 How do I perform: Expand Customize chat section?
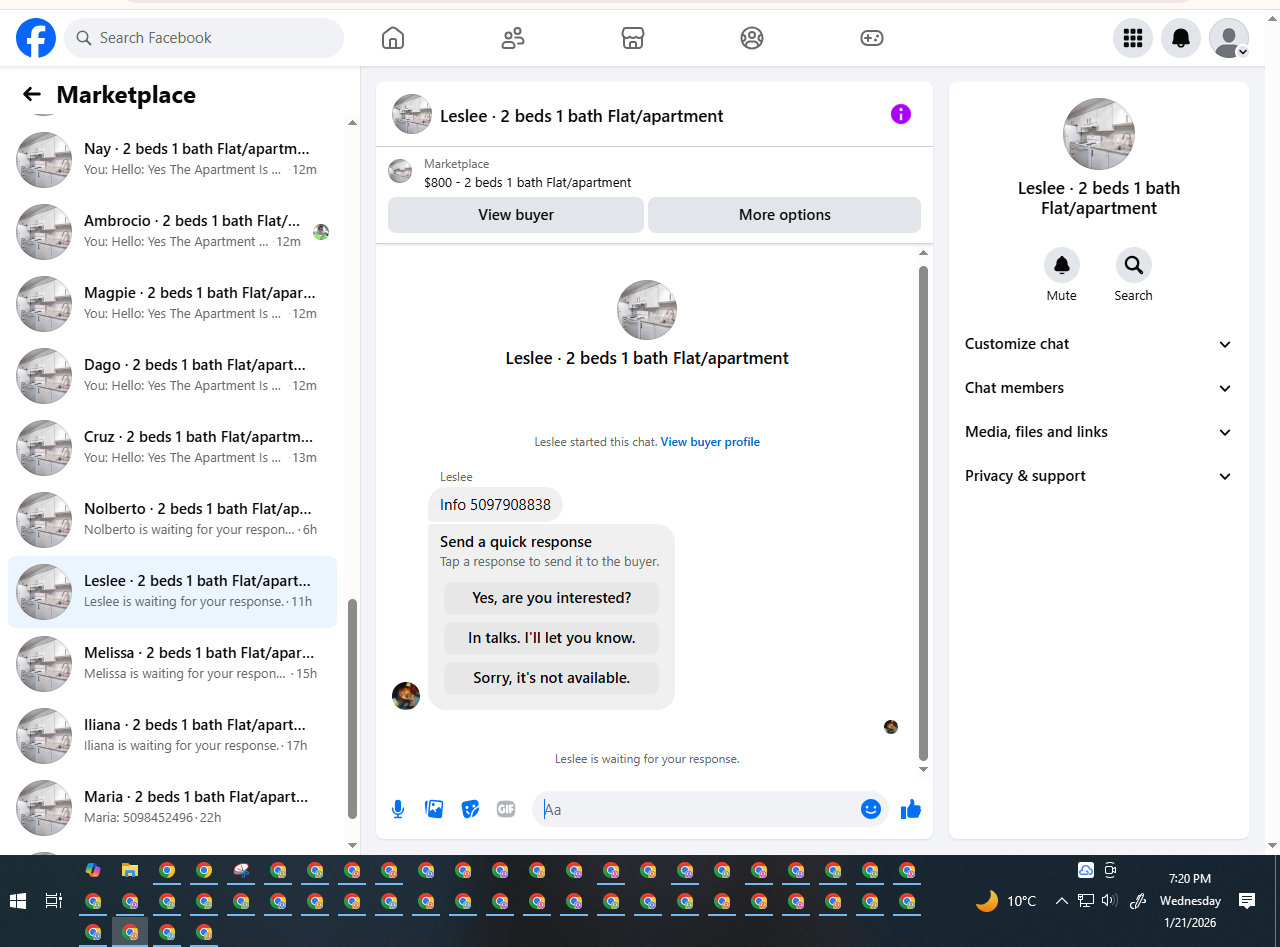(x=1099, y=344)
